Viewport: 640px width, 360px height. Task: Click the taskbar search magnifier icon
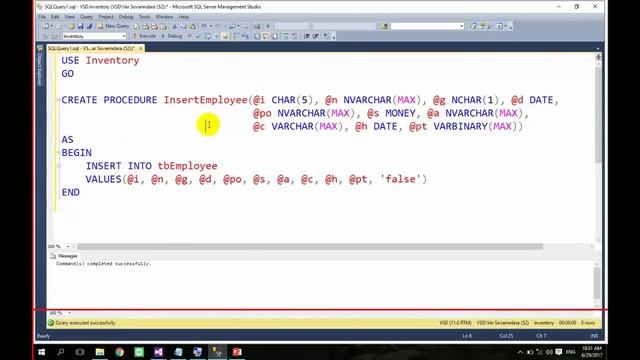(x=61, y=352)
